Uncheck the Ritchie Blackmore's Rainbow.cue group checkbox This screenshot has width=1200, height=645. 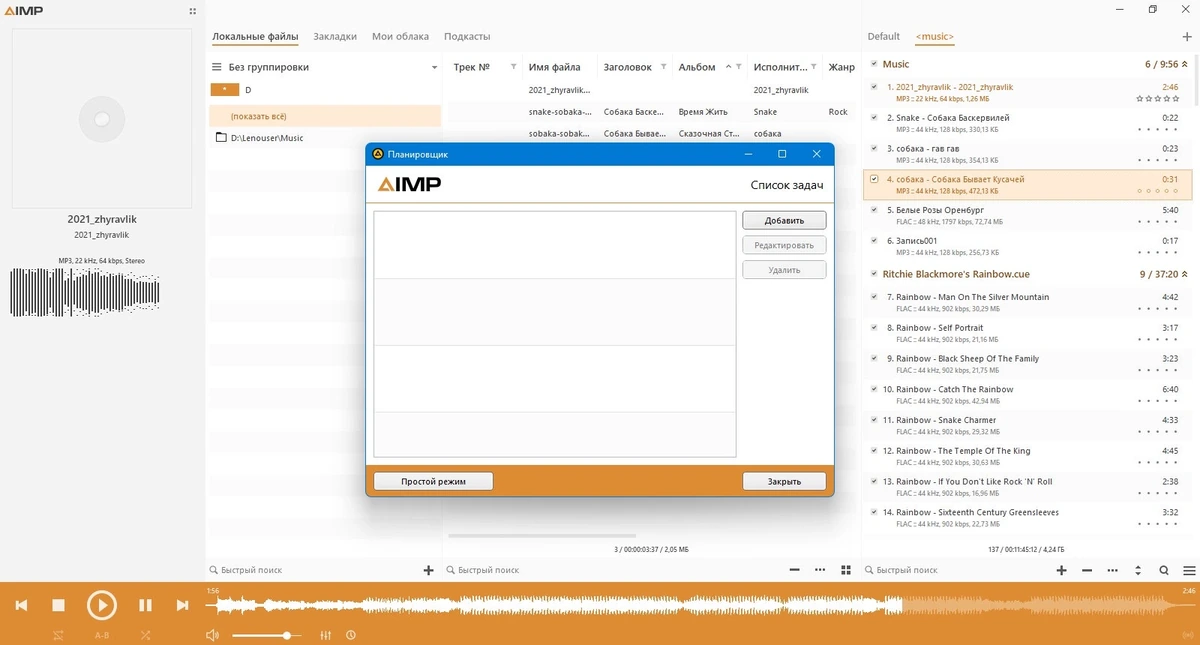pyautogui.click(x=874, y=274)
